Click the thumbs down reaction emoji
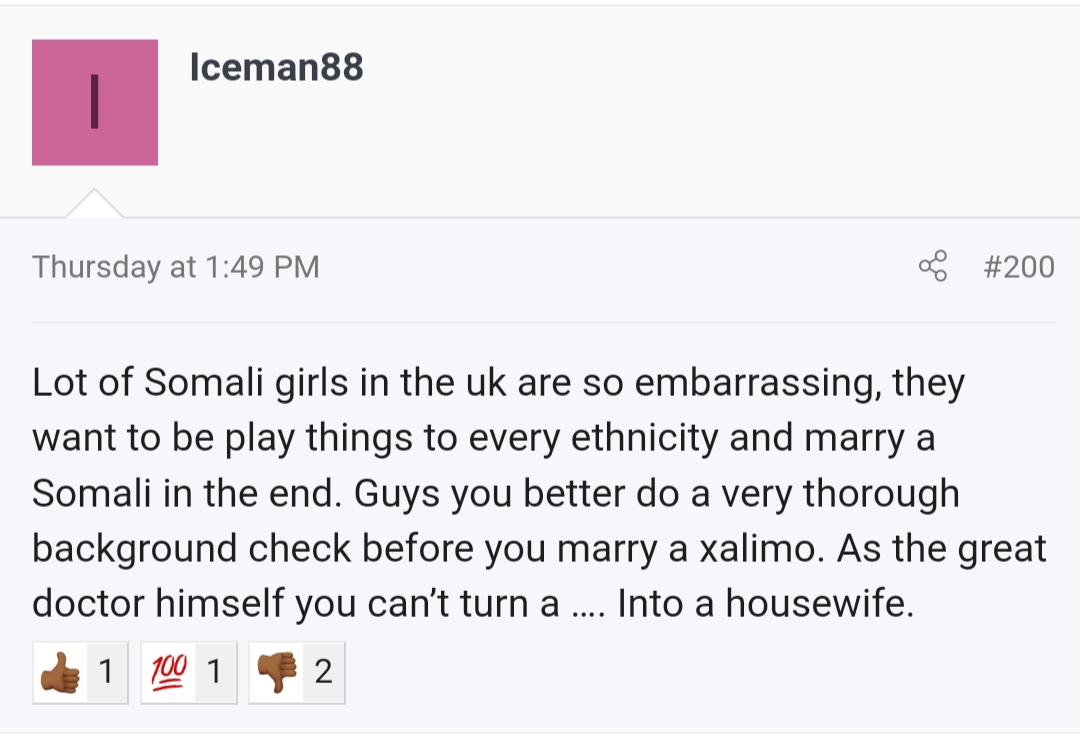The width and height of the screenshot is (1080, 742). (x=276, y=672)
